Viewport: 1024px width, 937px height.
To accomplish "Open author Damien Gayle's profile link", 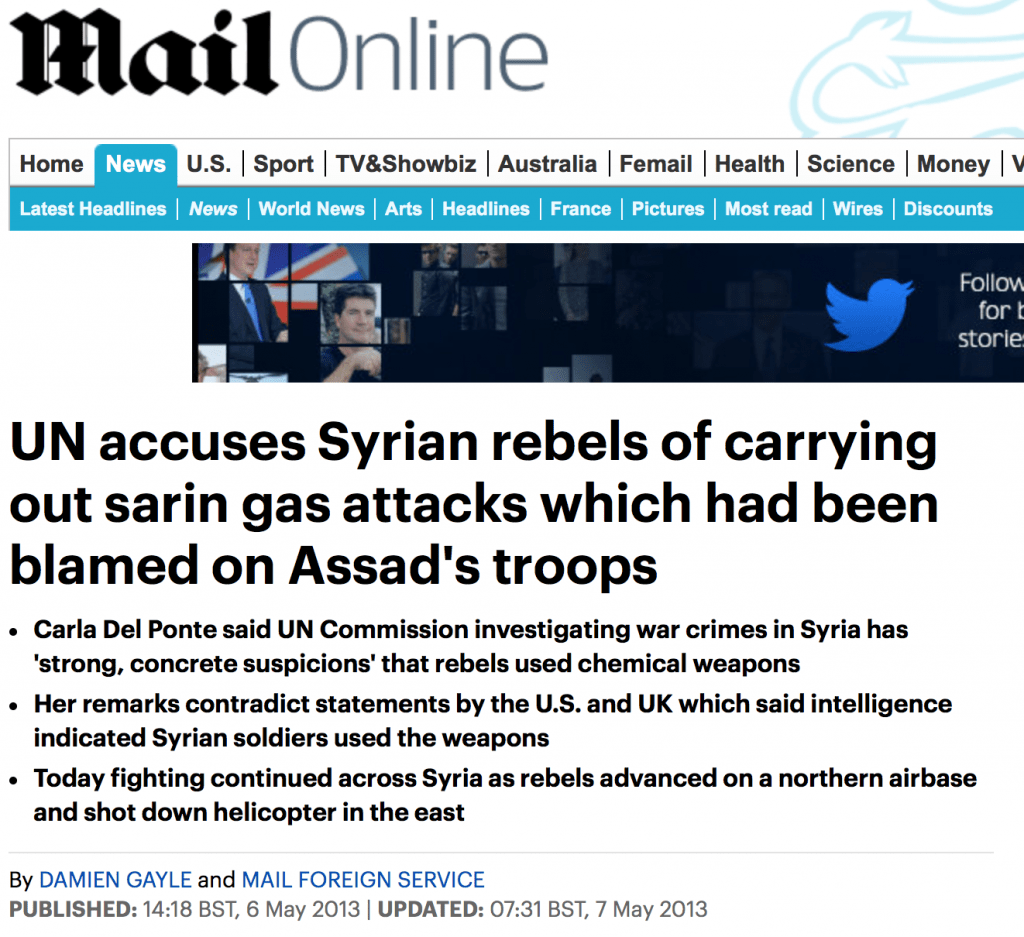I will click(116, 880).
